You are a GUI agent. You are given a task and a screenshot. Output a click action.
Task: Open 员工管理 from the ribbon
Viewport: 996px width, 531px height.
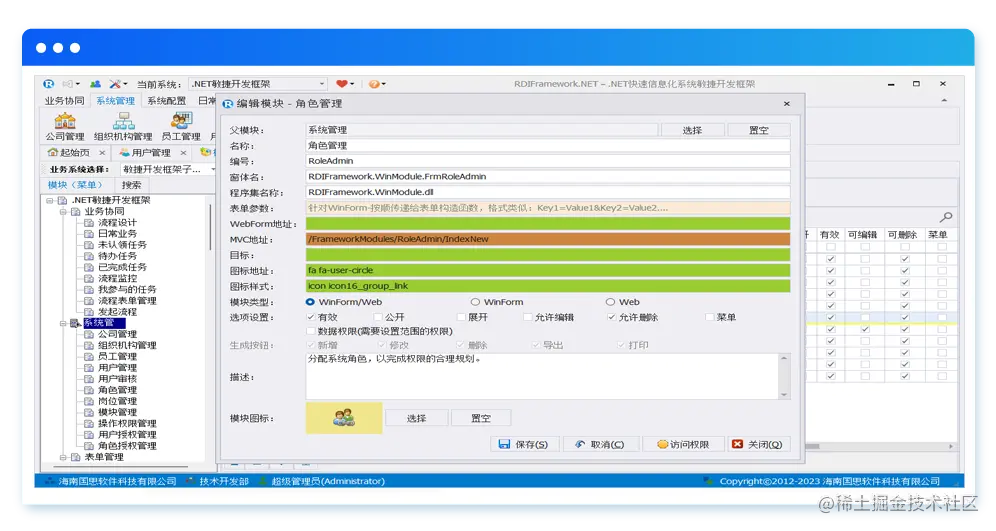coord(181,126)
